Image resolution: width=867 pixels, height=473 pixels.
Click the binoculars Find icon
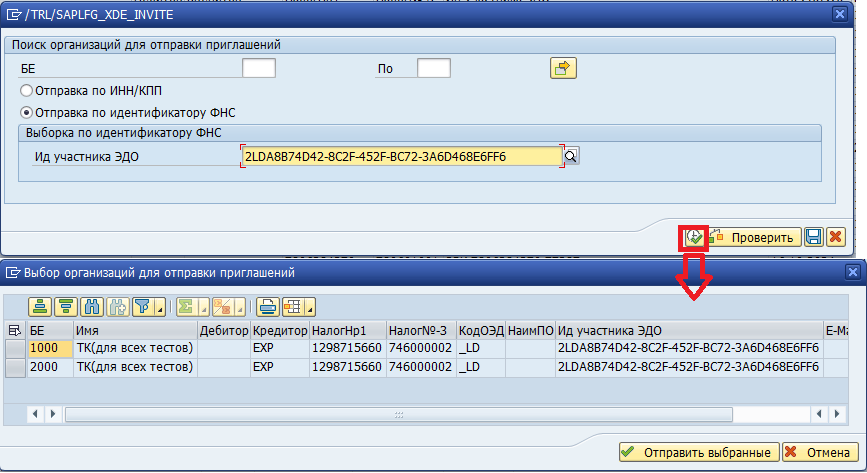(x=93, y=306)
